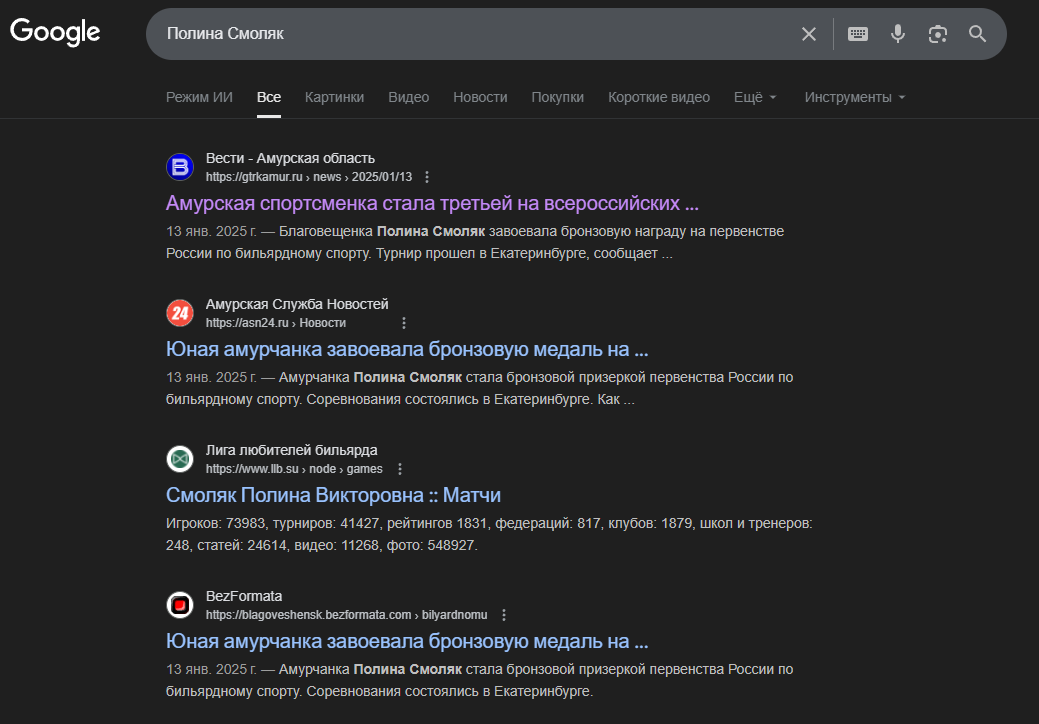The height and width of the screenshot is (724, 1039).
Task: Click the asn24.ru › Новости breadcrumb
Action: (276, 323)
